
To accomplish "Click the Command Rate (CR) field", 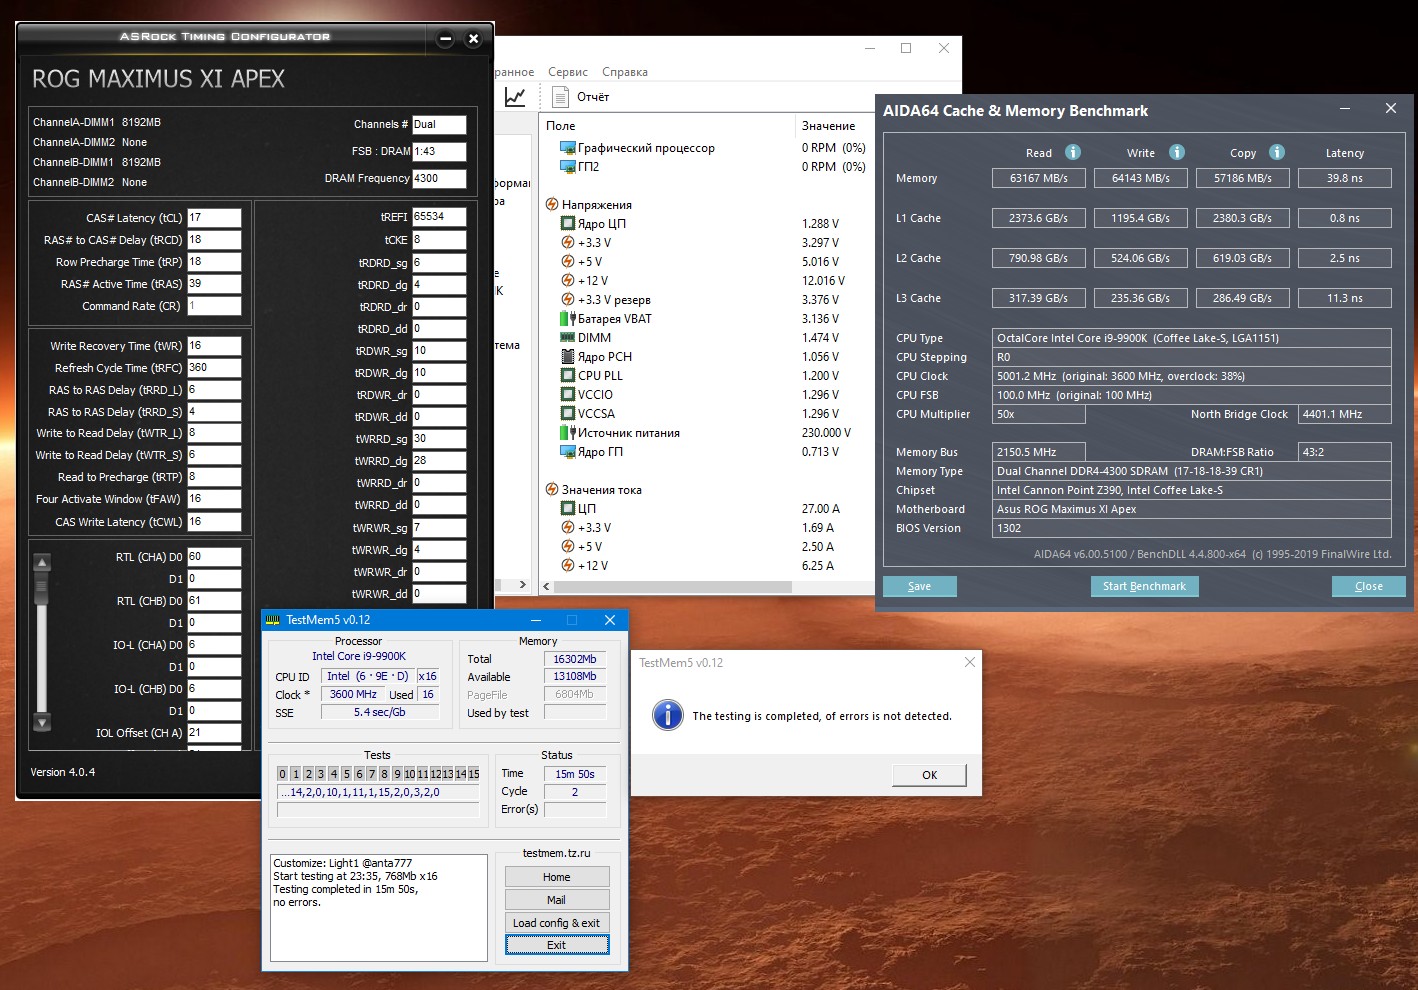I will click(x=214, y=306).
